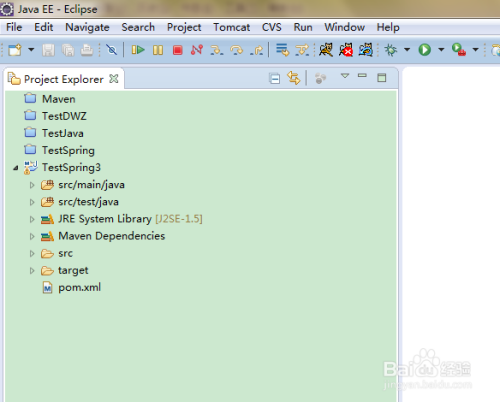The width and height of the screenshot is (500, 402).
Task: Click the Suspend debug icon
Action: coord(158,50)
